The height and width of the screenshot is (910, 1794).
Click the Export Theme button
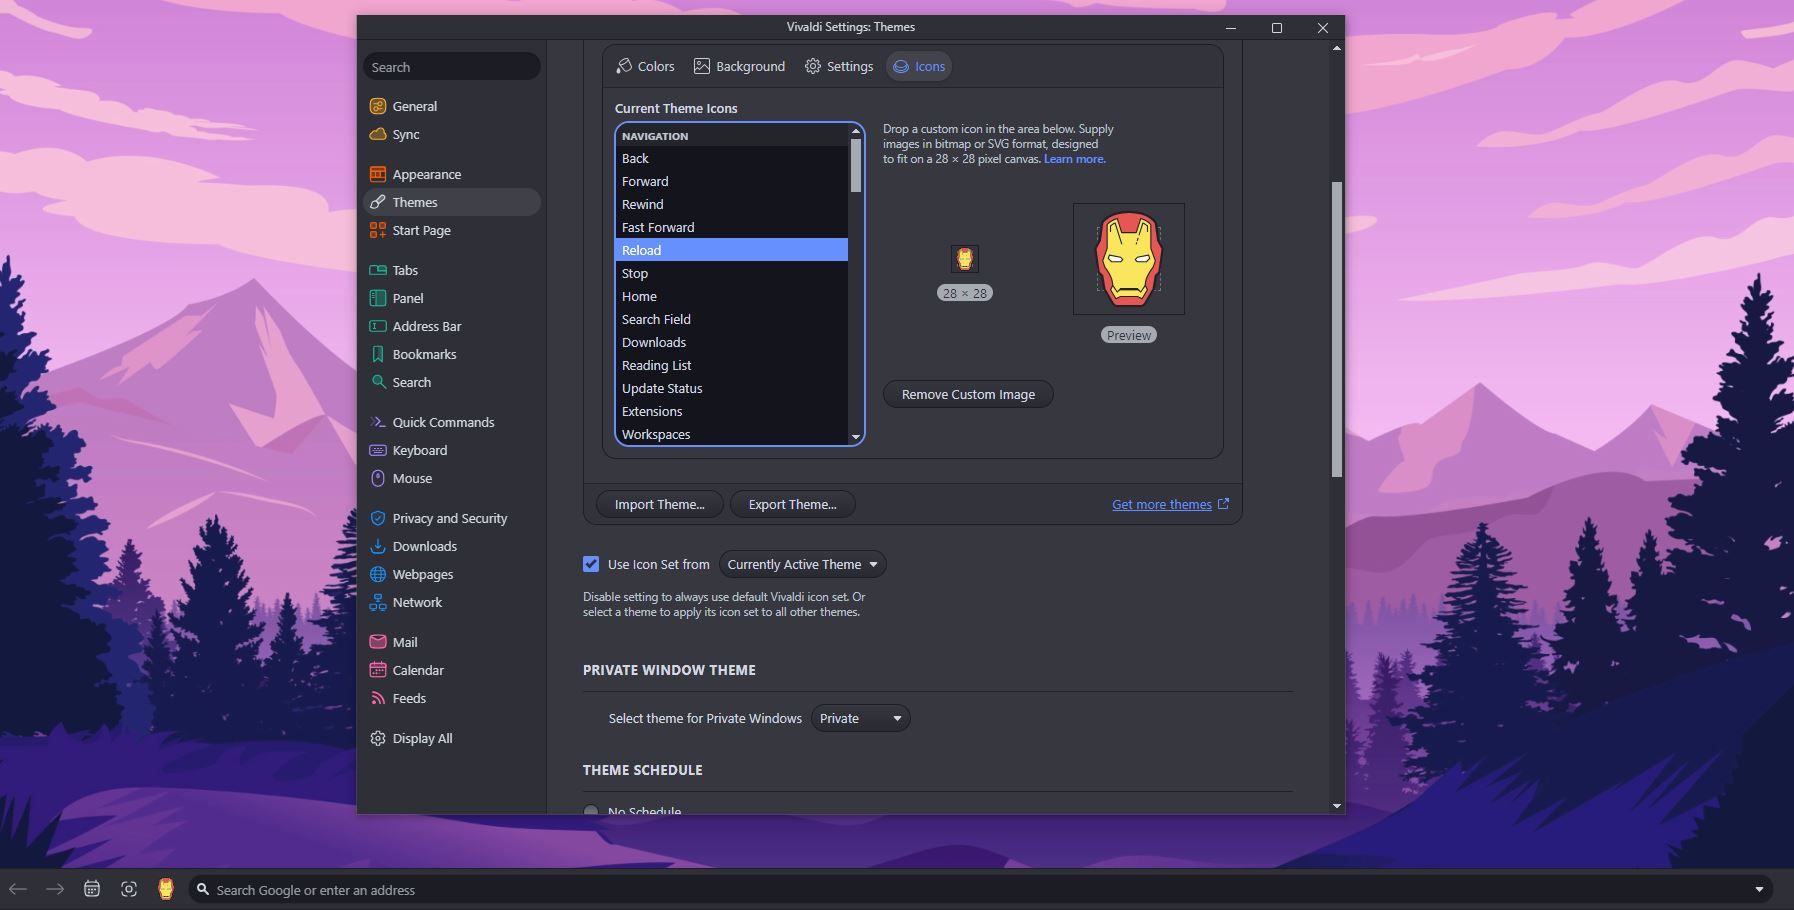coord(792,504)
